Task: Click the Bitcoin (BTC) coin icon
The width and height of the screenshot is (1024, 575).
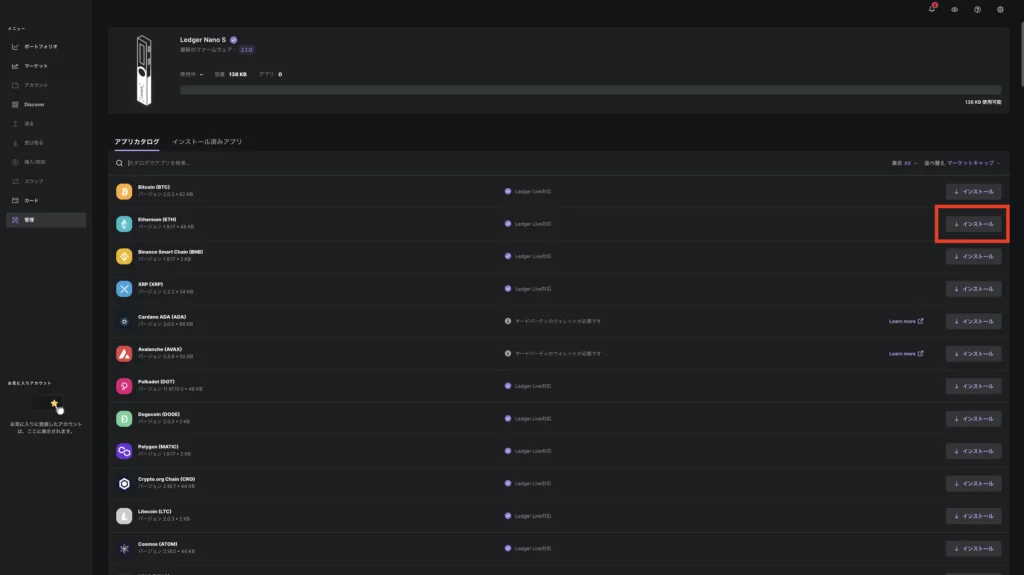Action: tap(124, 191)
